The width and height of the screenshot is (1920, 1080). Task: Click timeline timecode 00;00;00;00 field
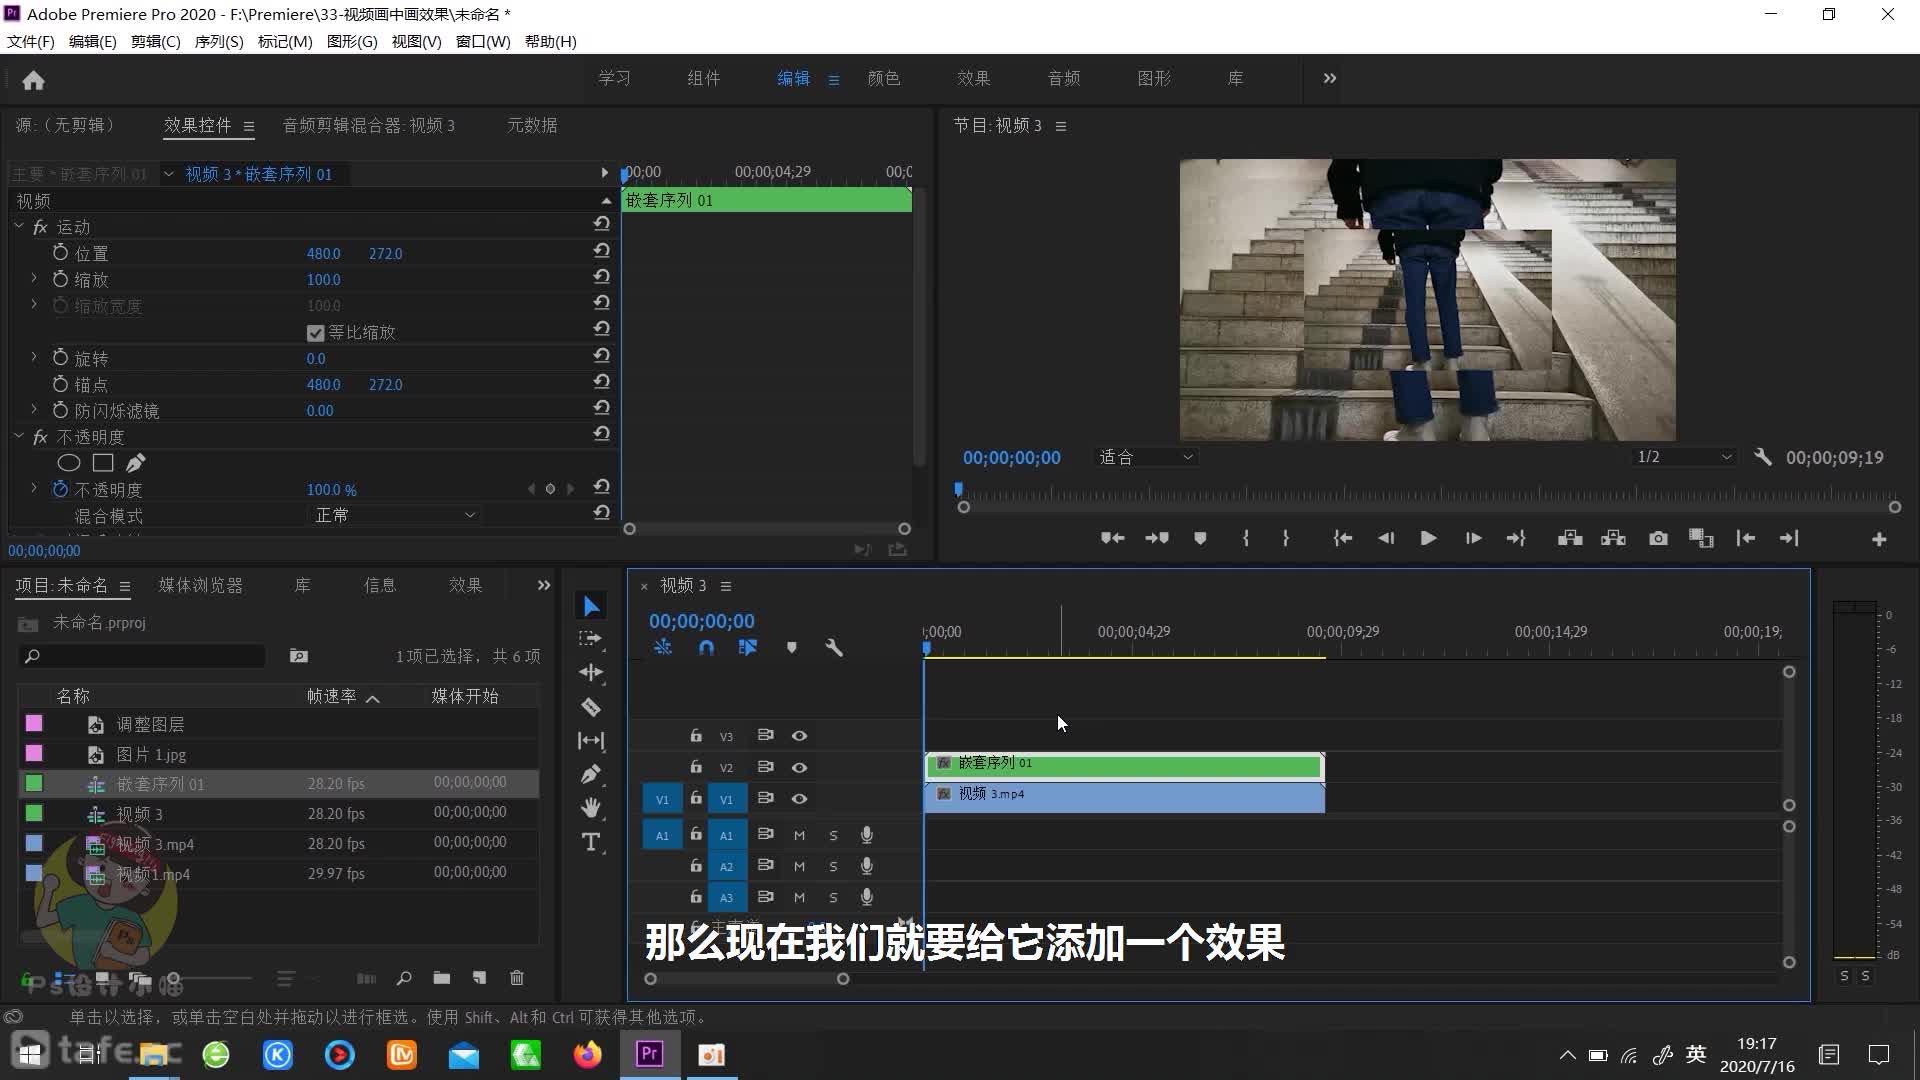[x=702, y=621]
